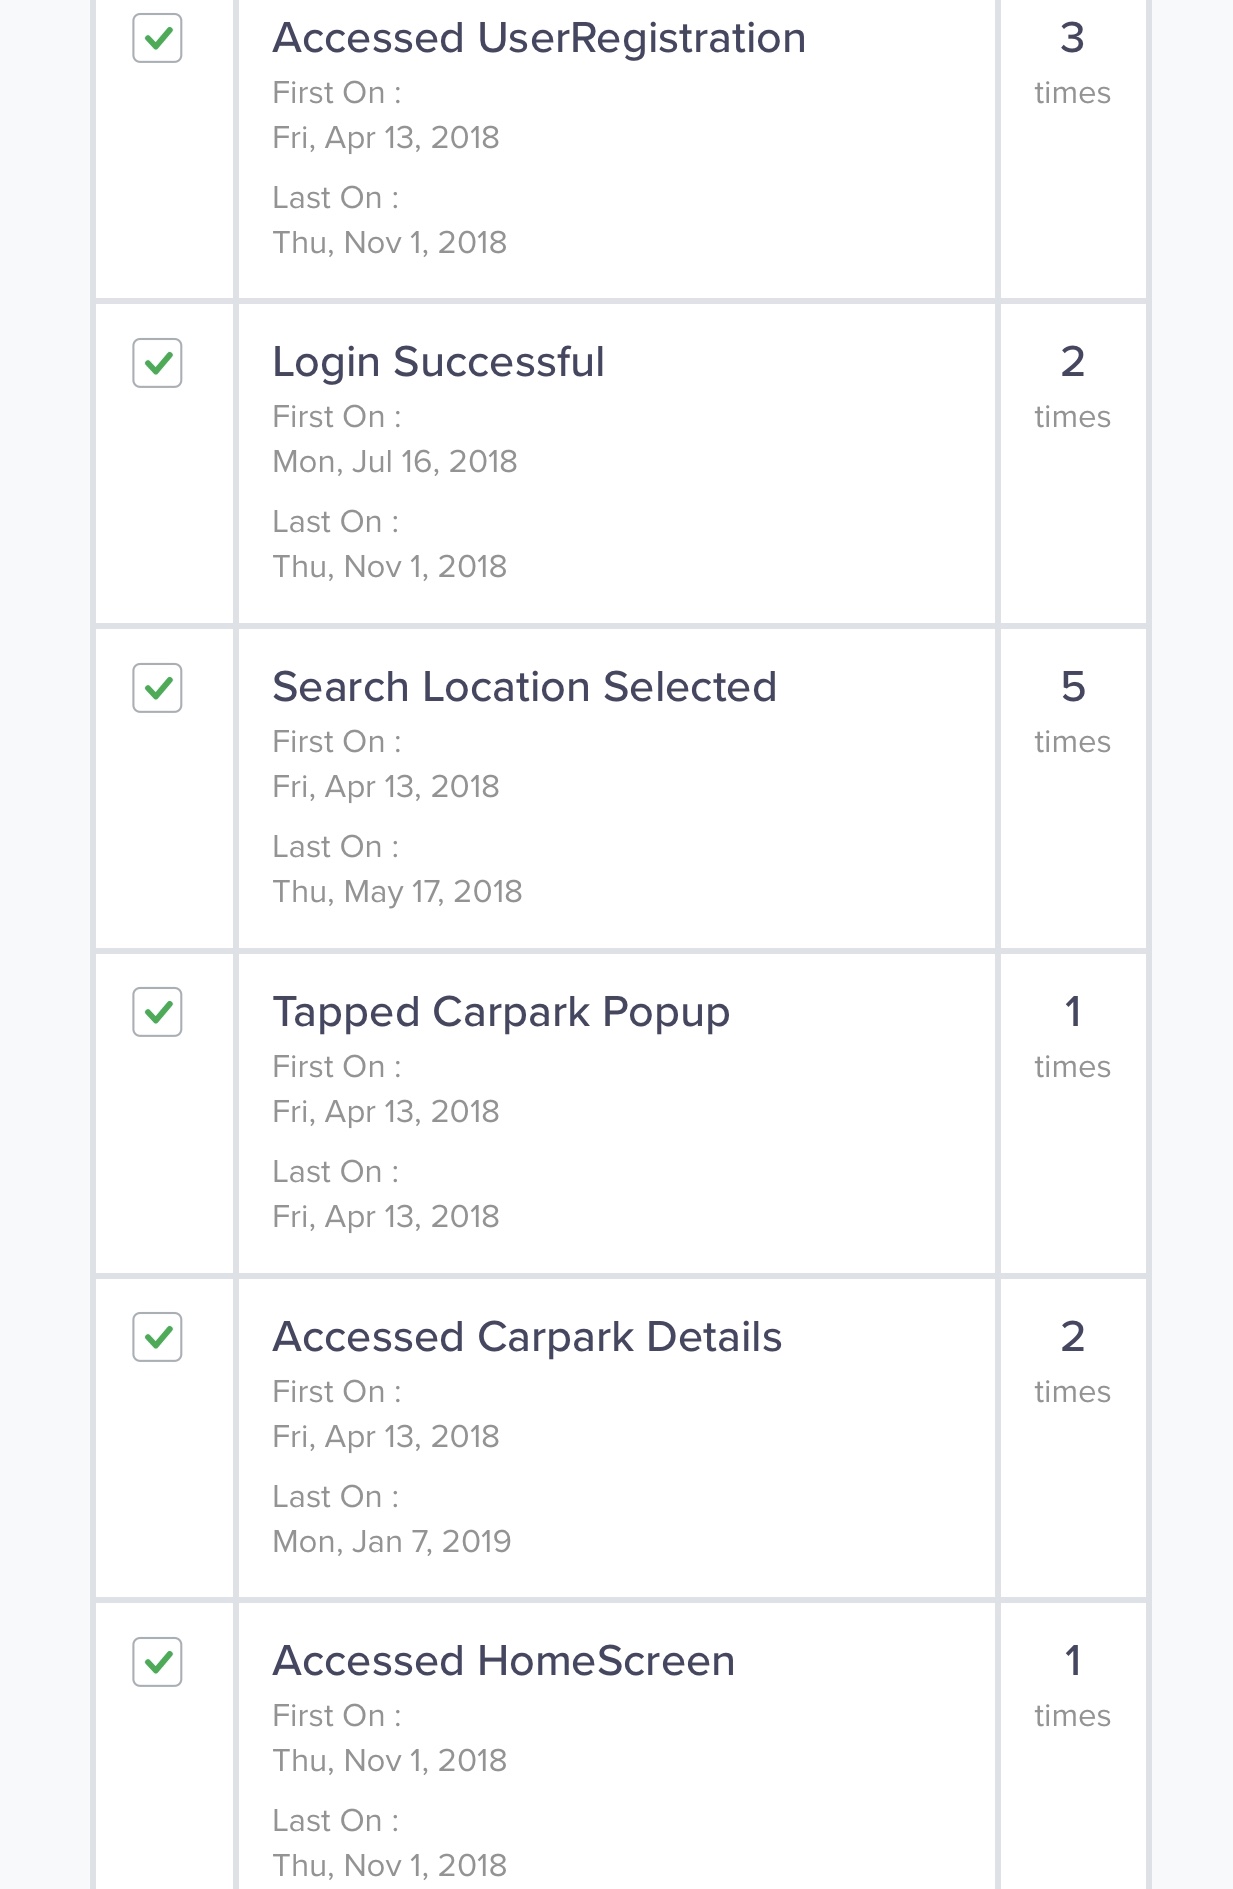Uncheck the Login Successful event checkbox

tap(157, 363)
